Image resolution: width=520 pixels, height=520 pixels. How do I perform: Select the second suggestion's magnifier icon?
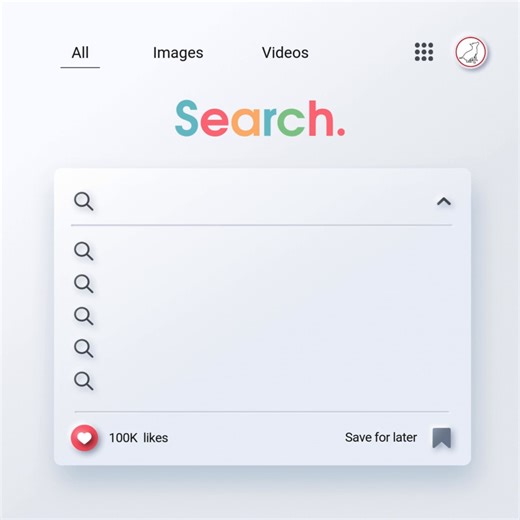(83, 284)
